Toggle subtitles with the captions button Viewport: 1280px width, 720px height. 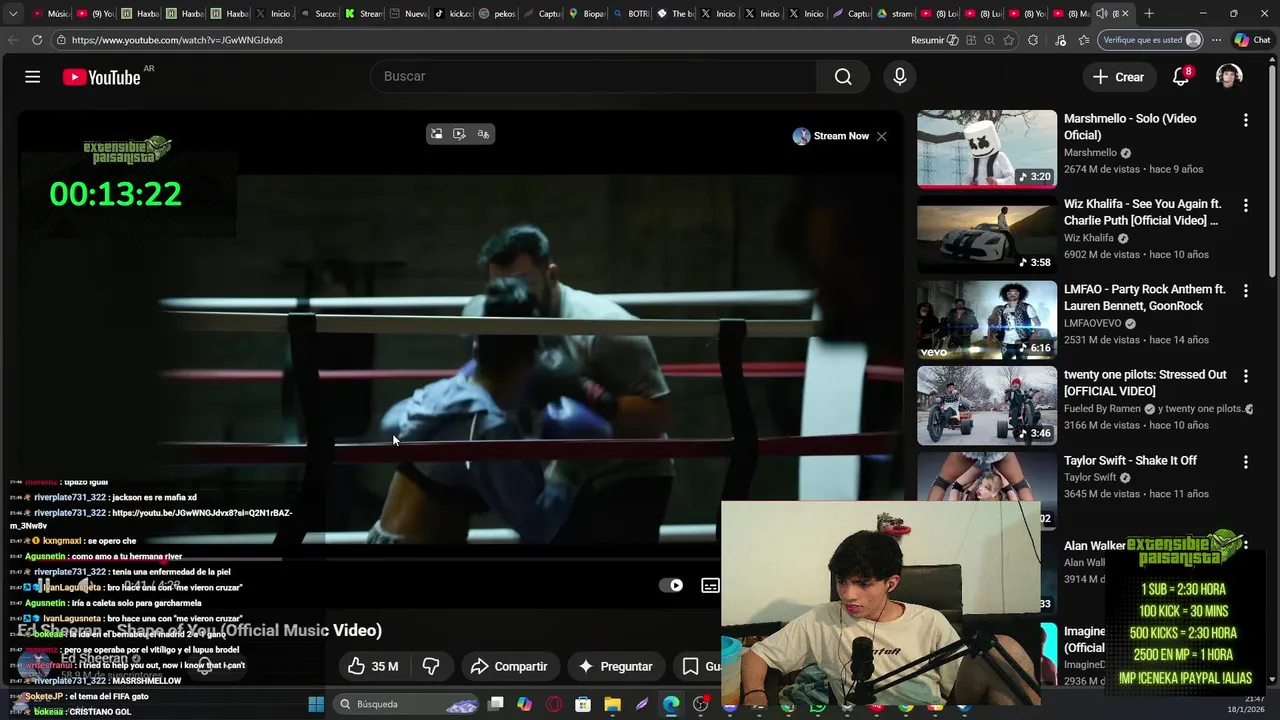pyautogui.click(x=710, y=585)
